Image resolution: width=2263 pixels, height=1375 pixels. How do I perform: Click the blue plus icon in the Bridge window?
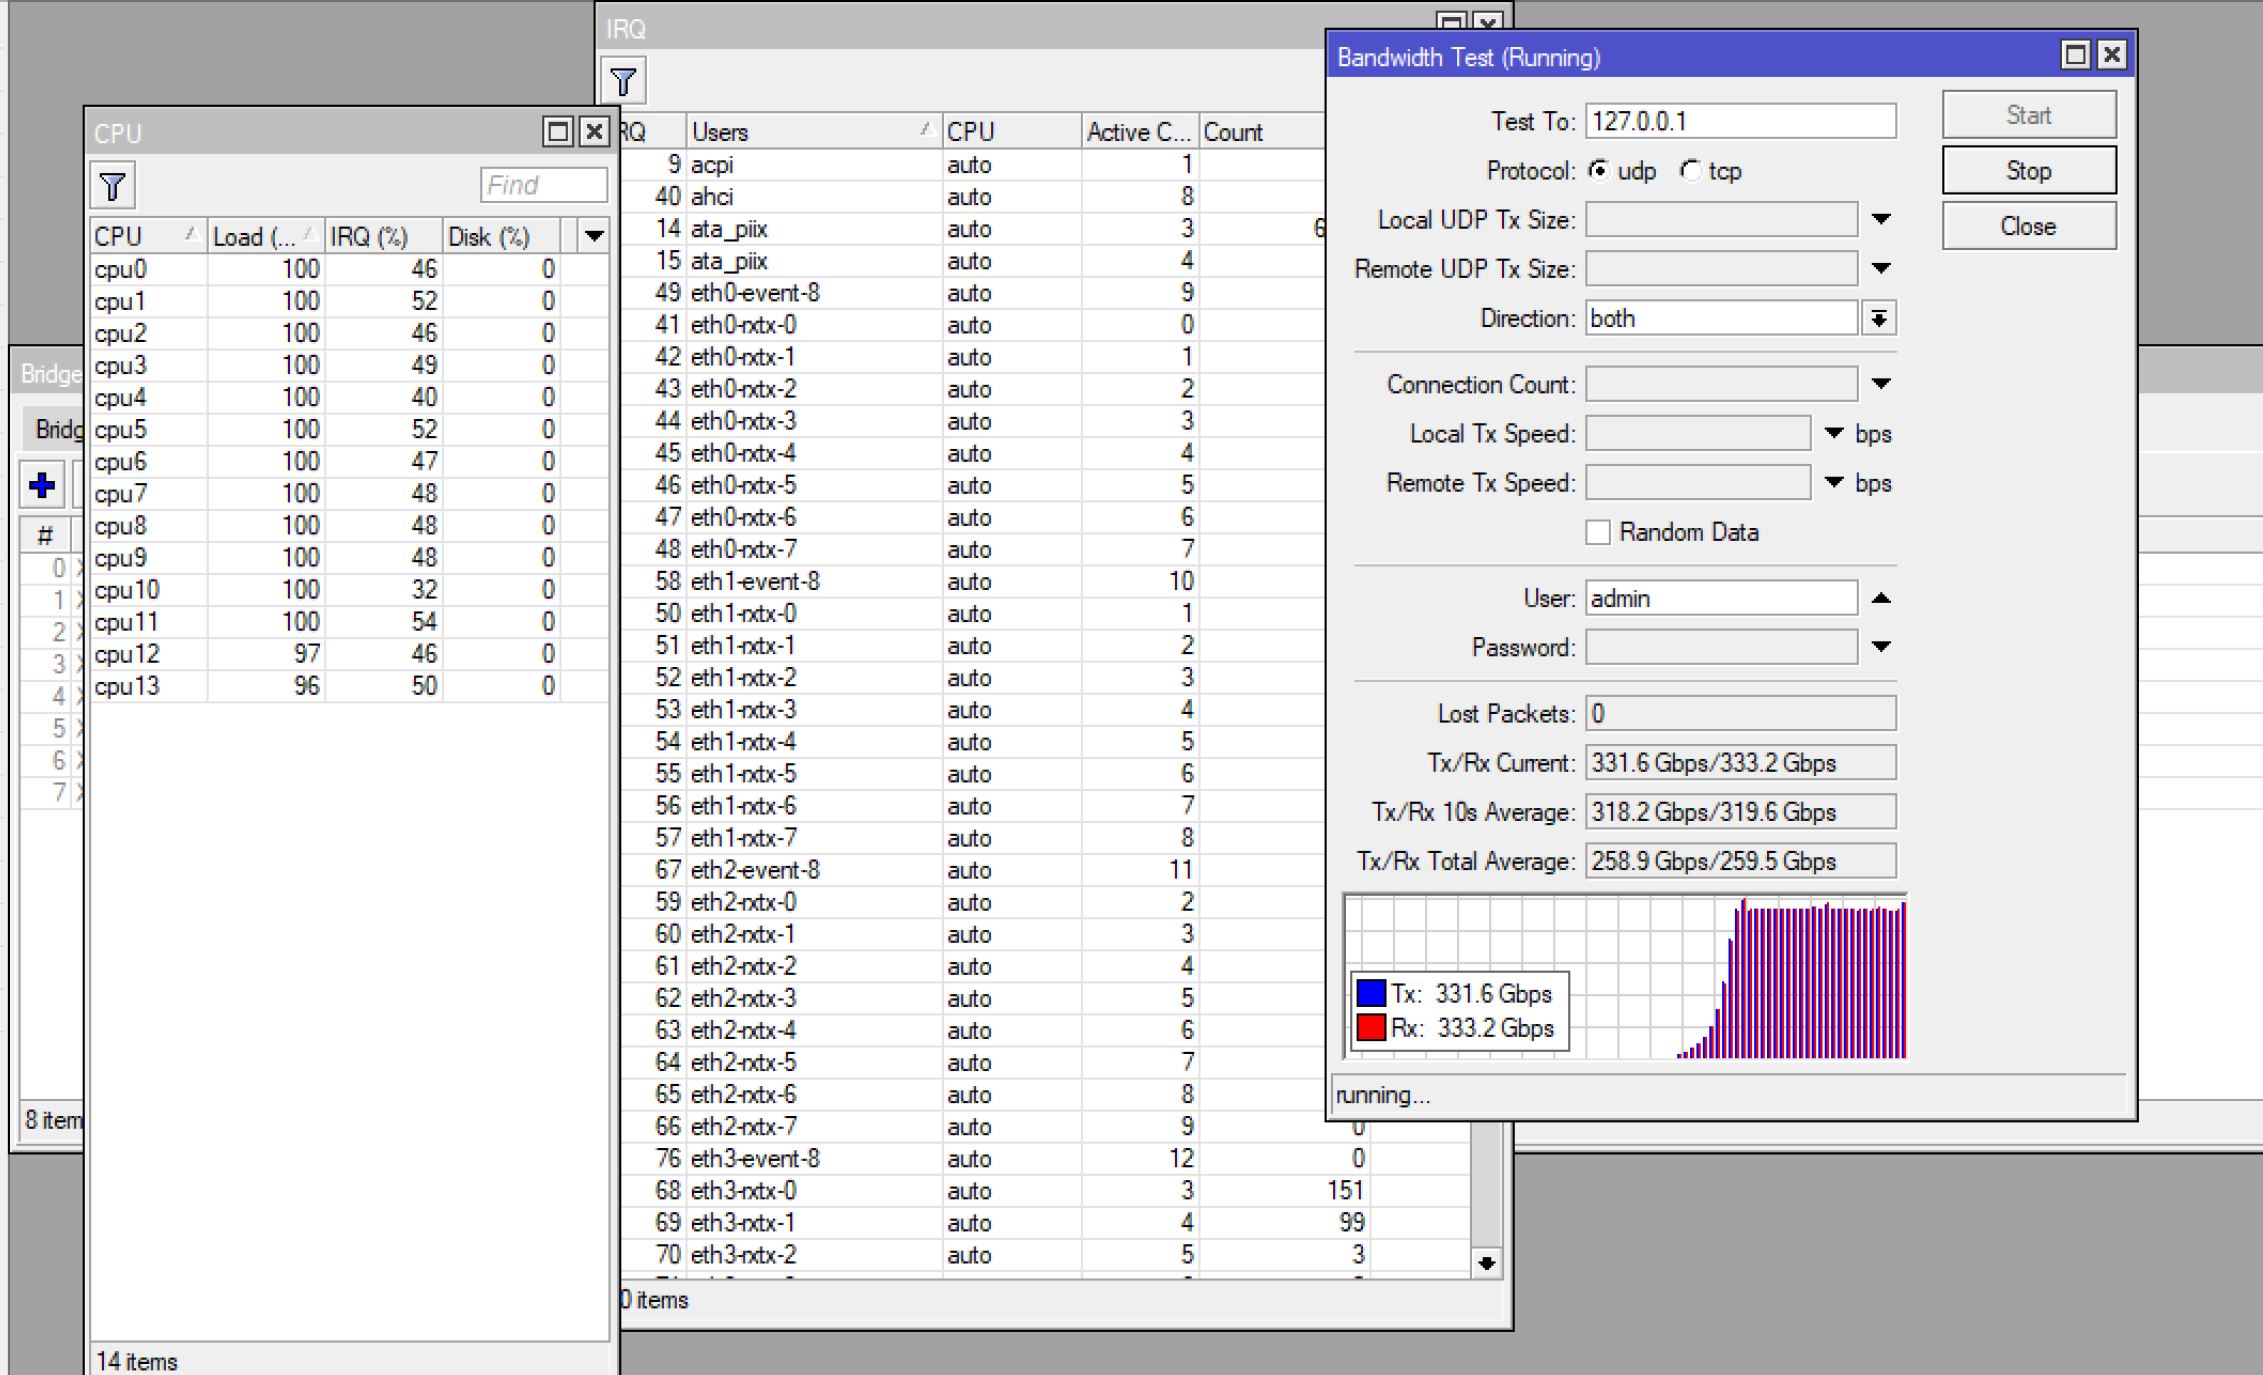click(40, 485)
